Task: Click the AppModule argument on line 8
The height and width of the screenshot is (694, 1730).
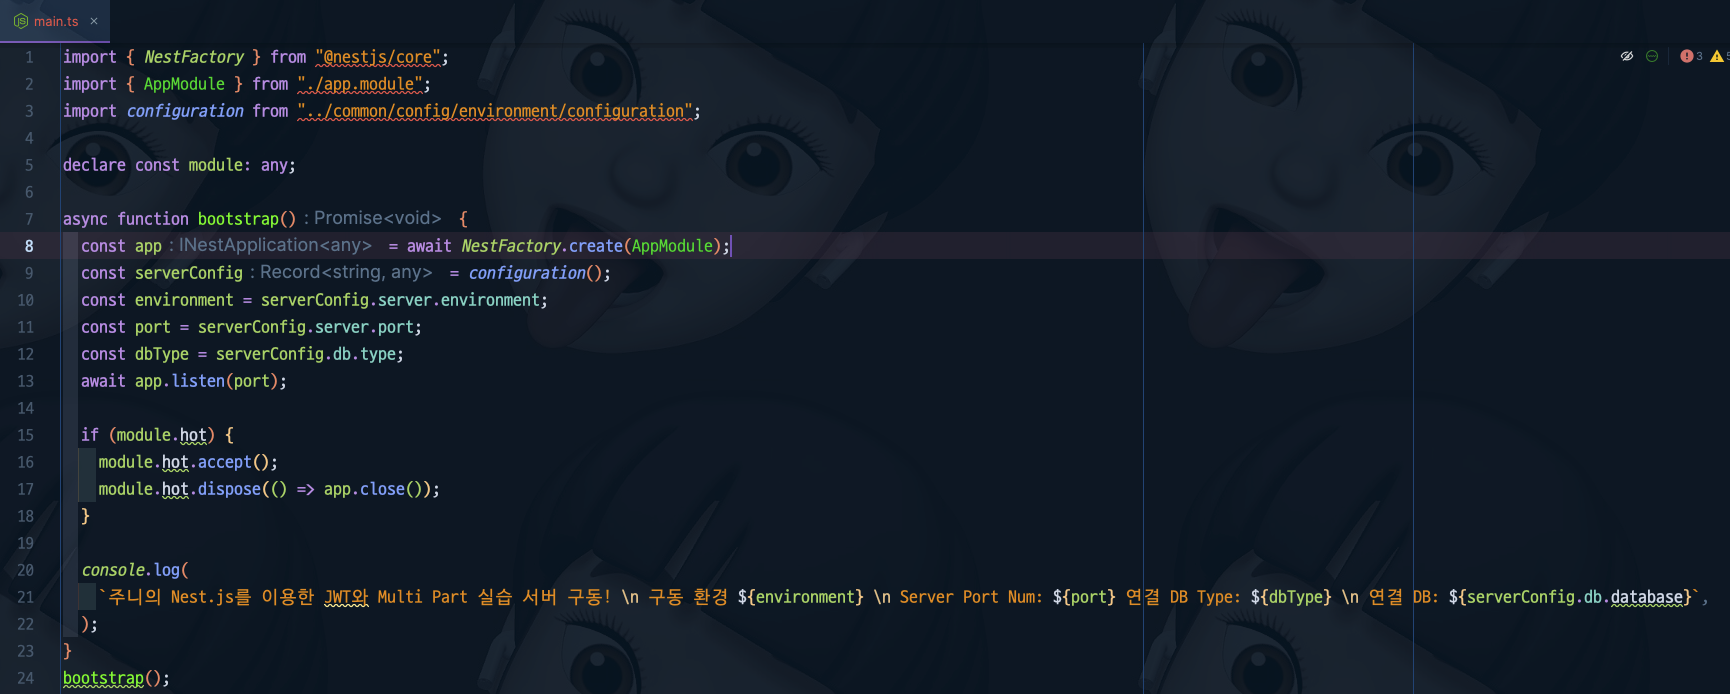Action: [x=672, y=246]
